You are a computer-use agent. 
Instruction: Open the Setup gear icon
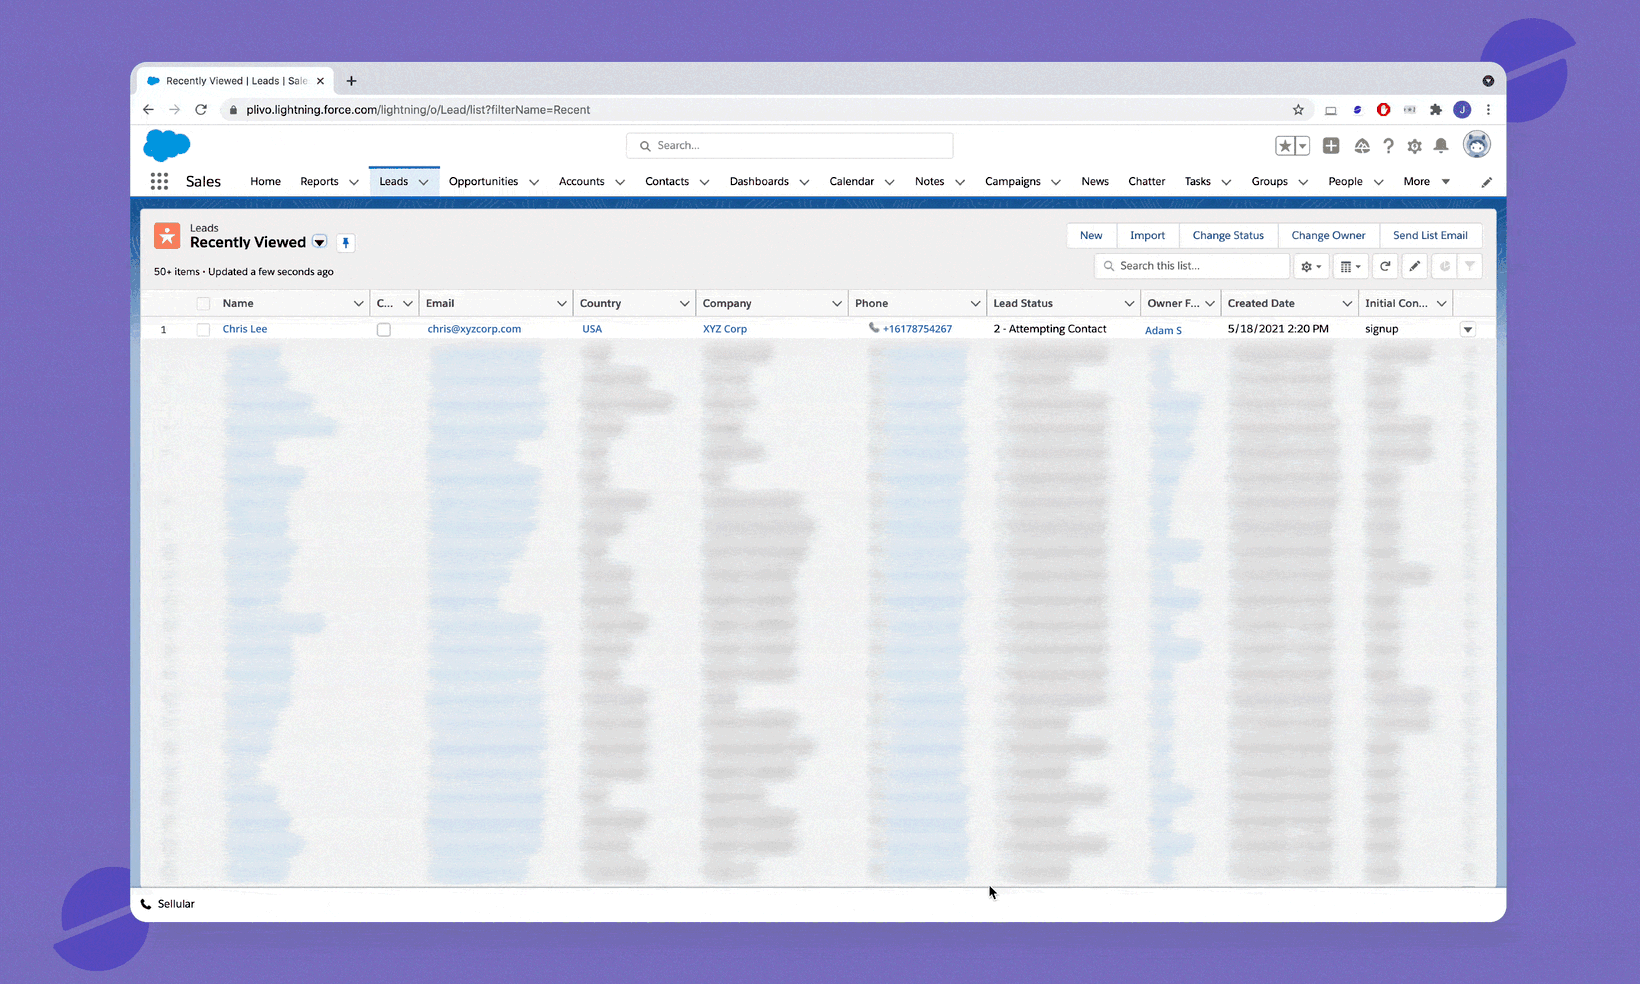tap(1414, 146)
